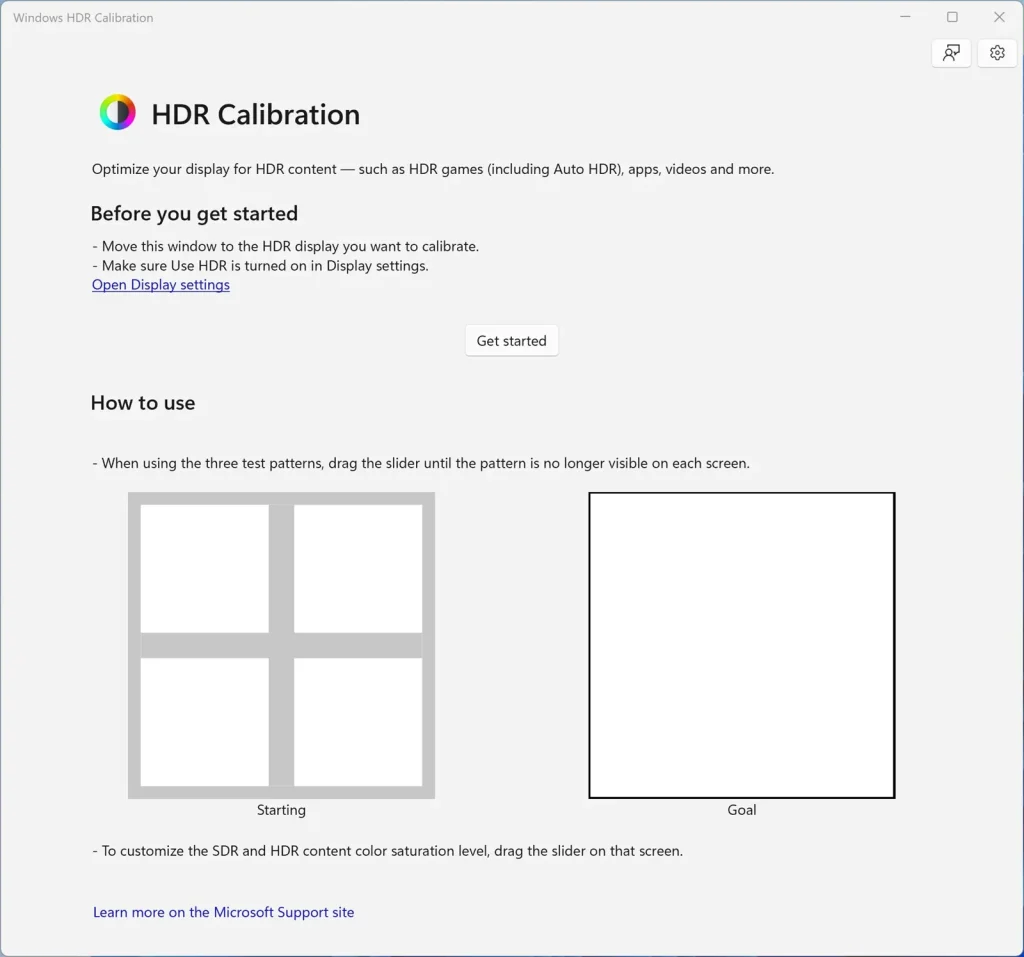Close the Windows HDR Calibration window
Screen dimensions: 1024x957
[x=999, y=17]
